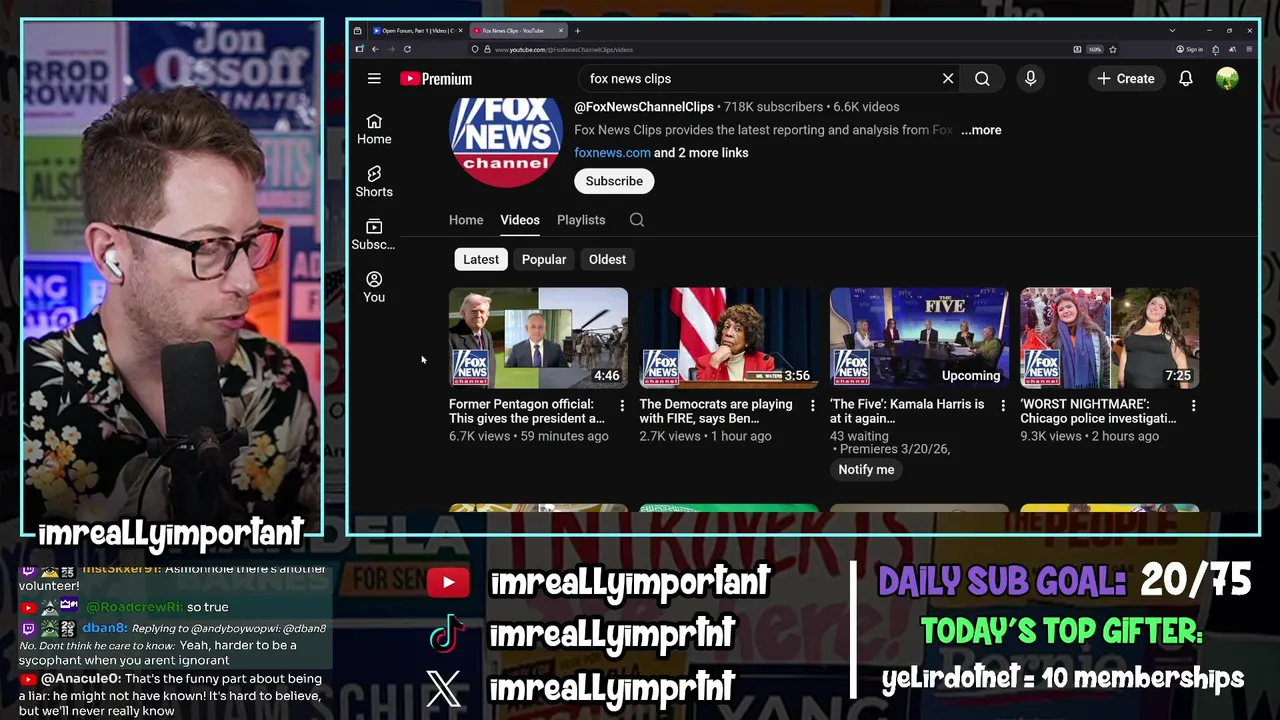Open the channel Home tab
Screen dimensions: 1280x720
click(x=466, y=220)
